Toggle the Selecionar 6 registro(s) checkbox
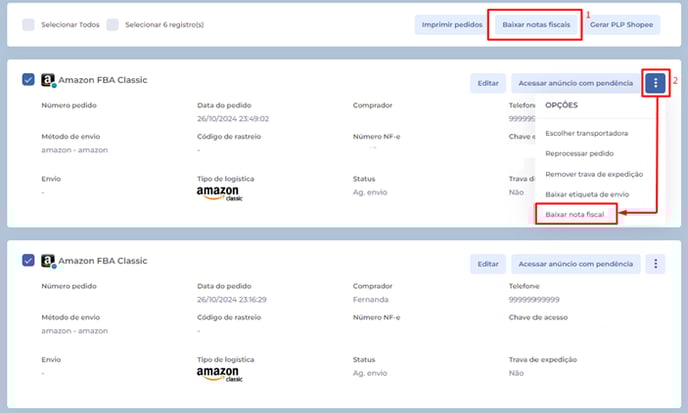Screen dimensions: 688x413 click(113, 24)
